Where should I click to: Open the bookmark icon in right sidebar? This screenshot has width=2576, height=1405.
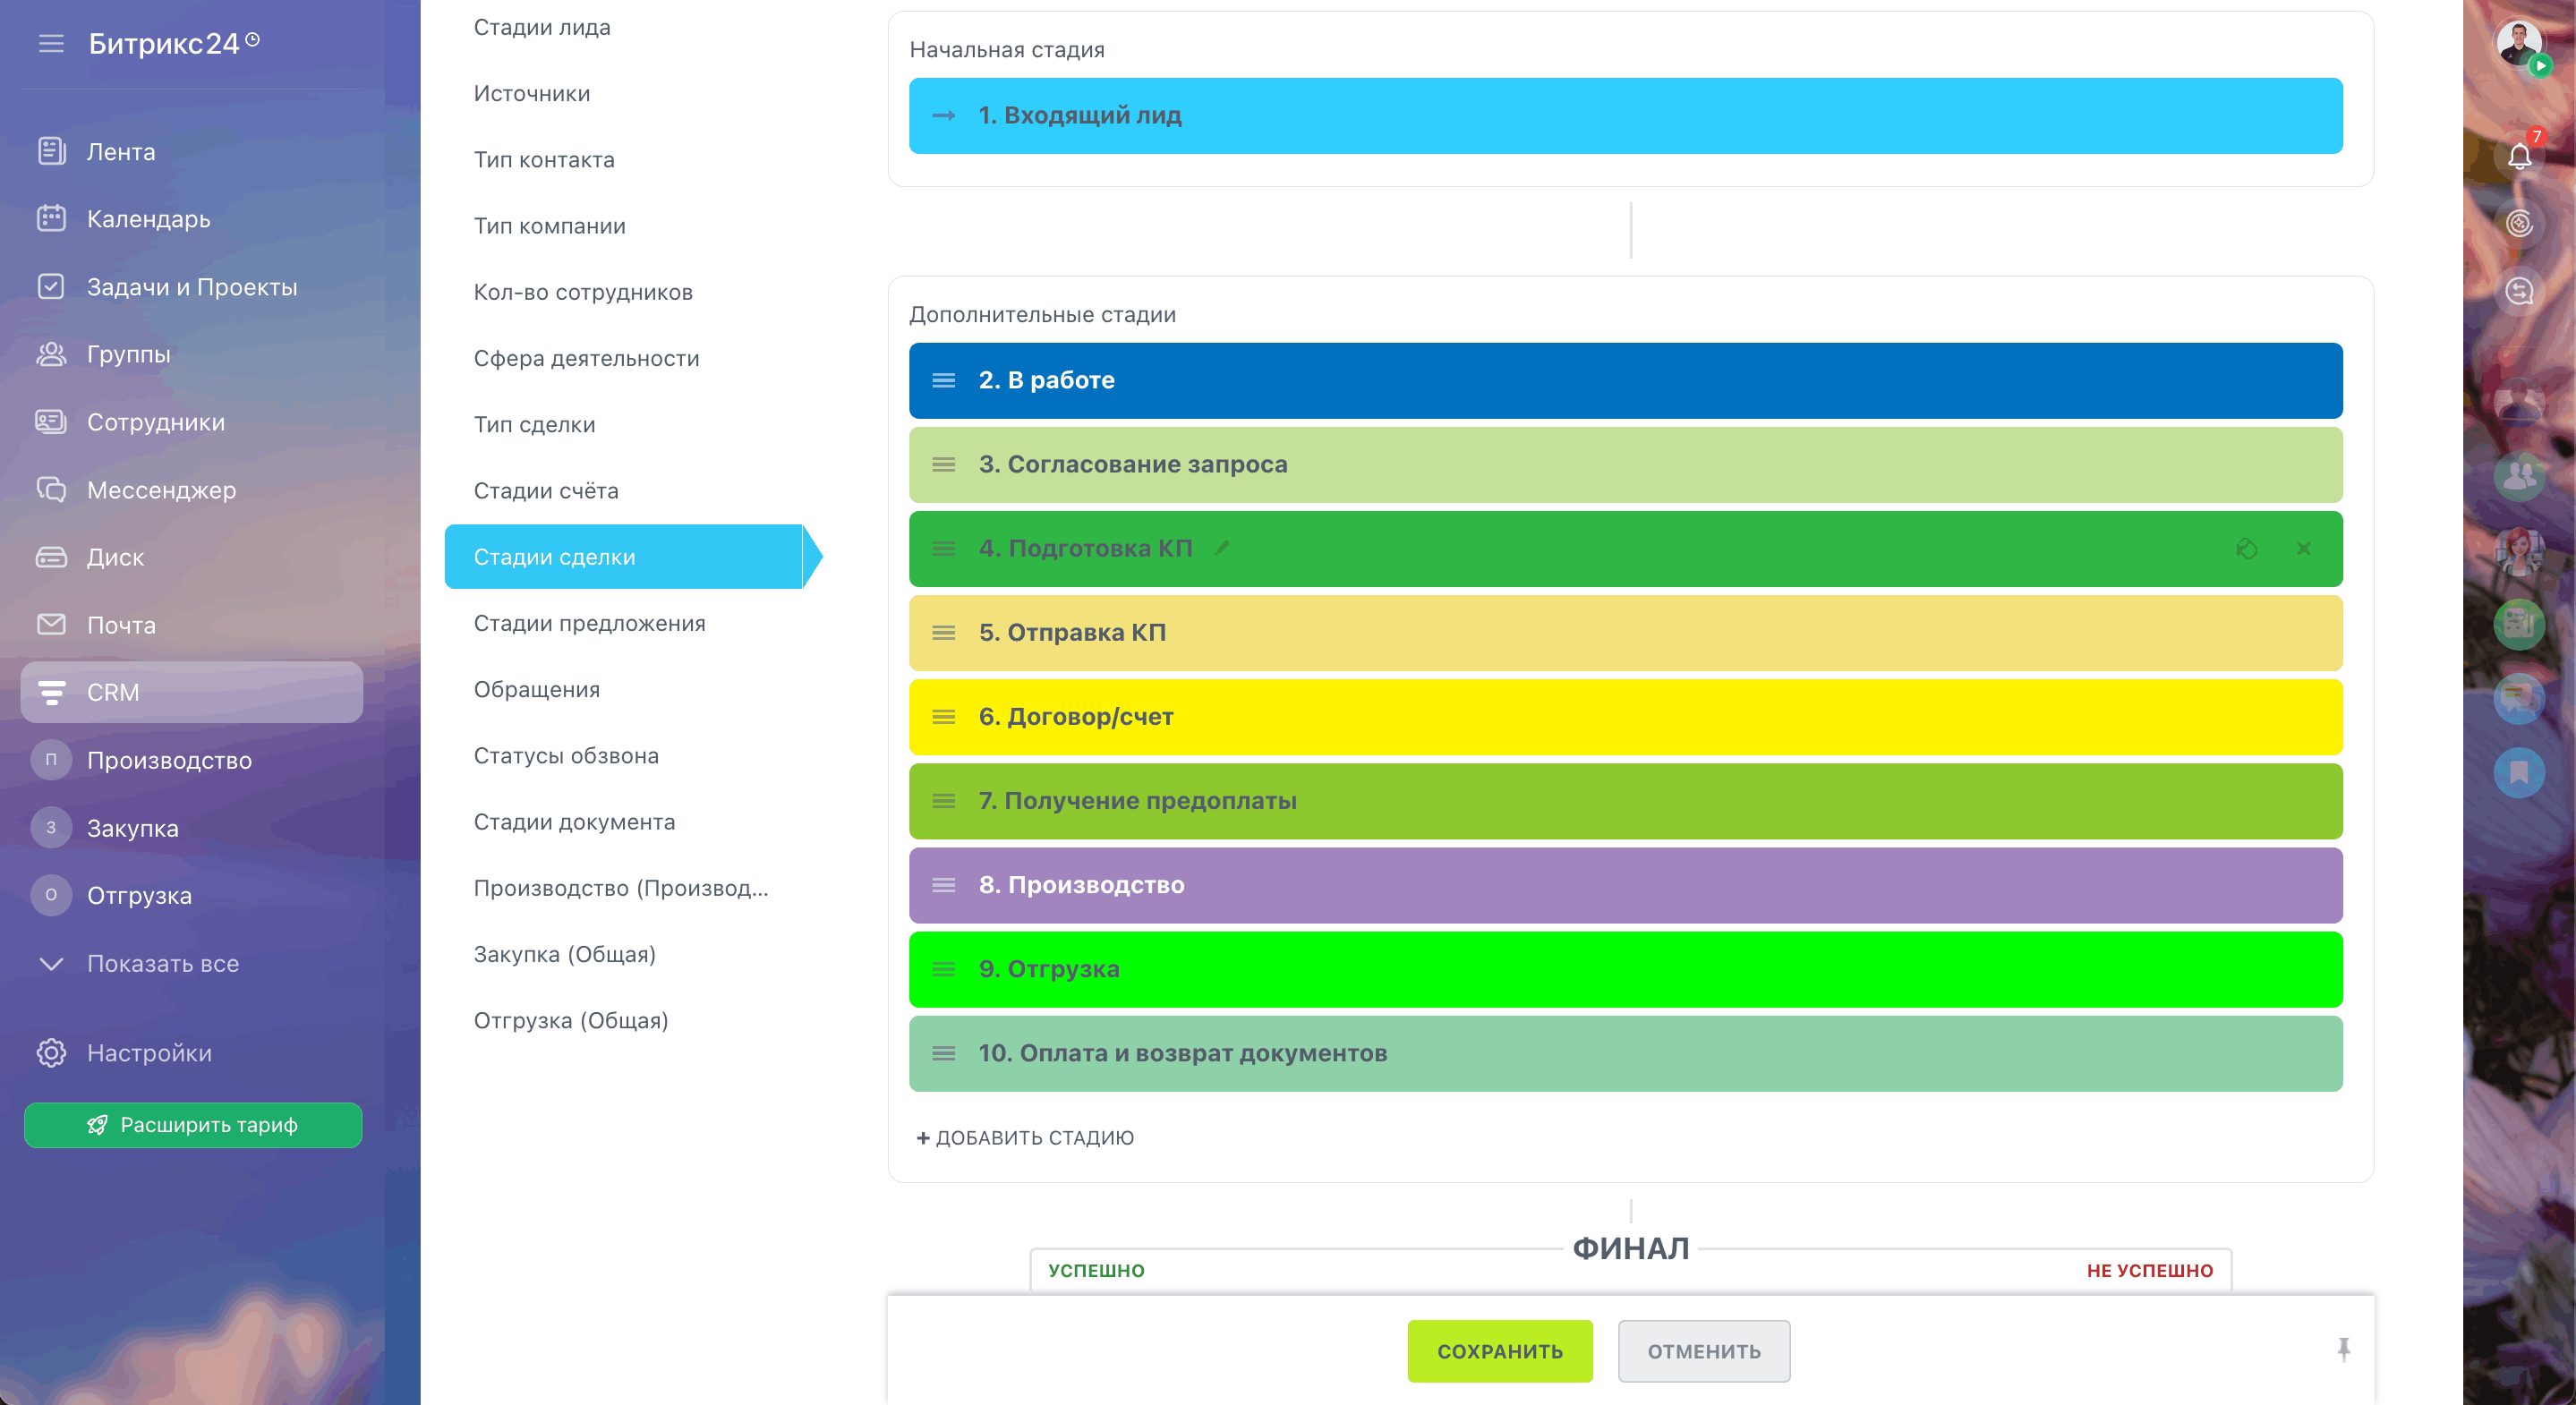tap(2518, 772)
